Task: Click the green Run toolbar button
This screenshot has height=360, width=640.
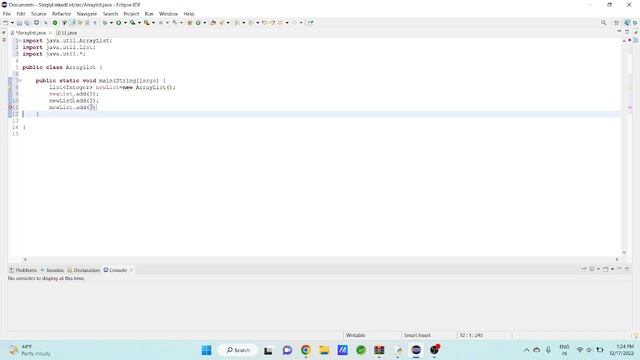Action: 119,23
